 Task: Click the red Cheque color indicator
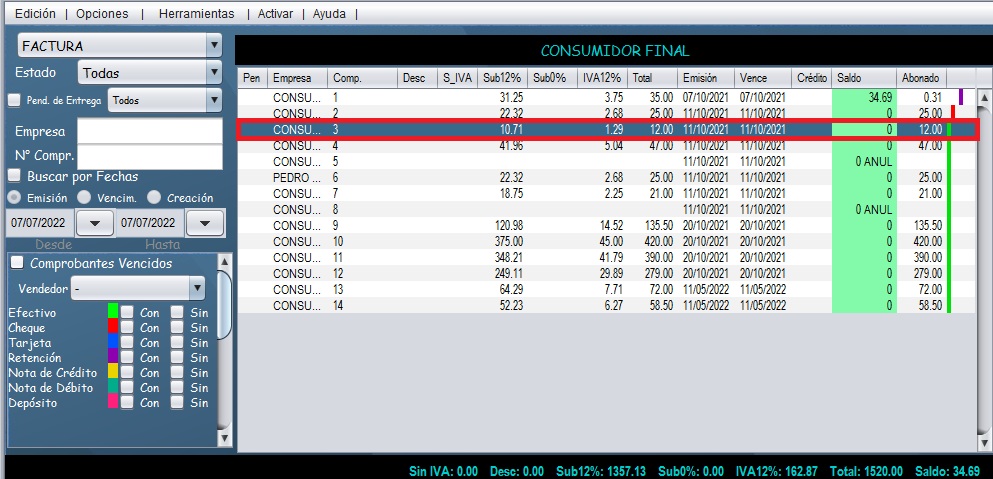coord(113,327)
